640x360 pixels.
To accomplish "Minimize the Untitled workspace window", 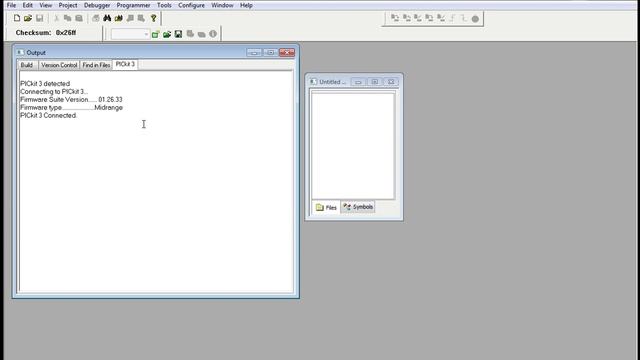I will coord(358,82).
